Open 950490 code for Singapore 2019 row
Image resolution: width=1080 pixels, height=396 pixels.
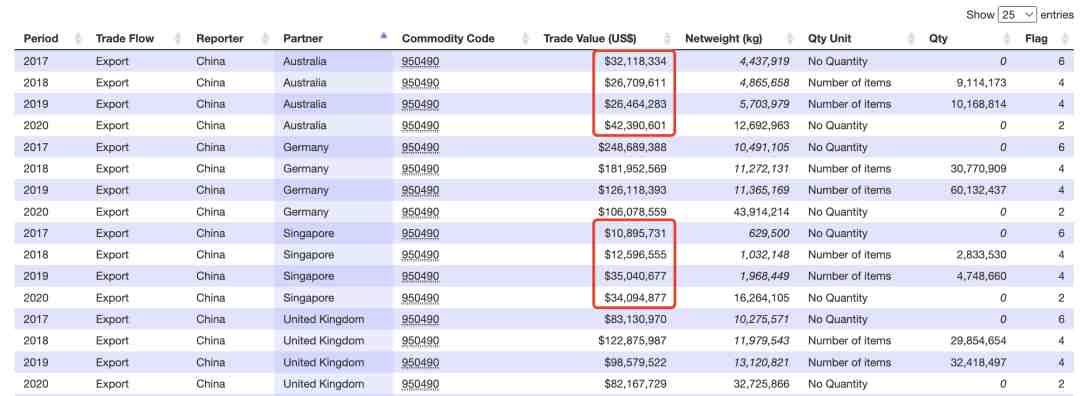(x=420, y=276)
